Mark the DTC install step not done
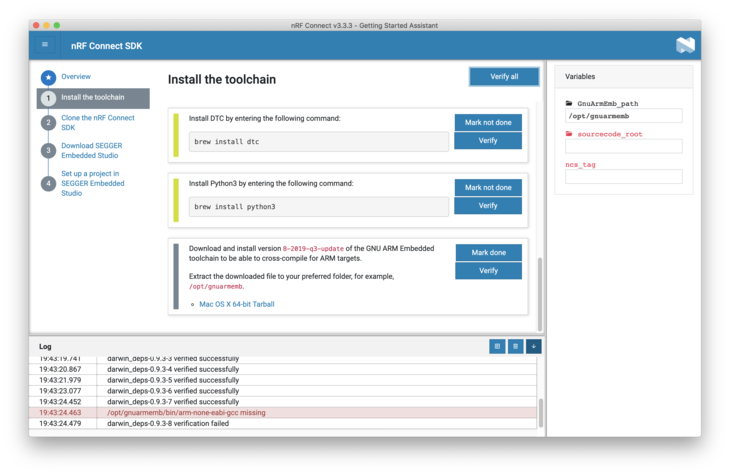 [x=488, y=122]
